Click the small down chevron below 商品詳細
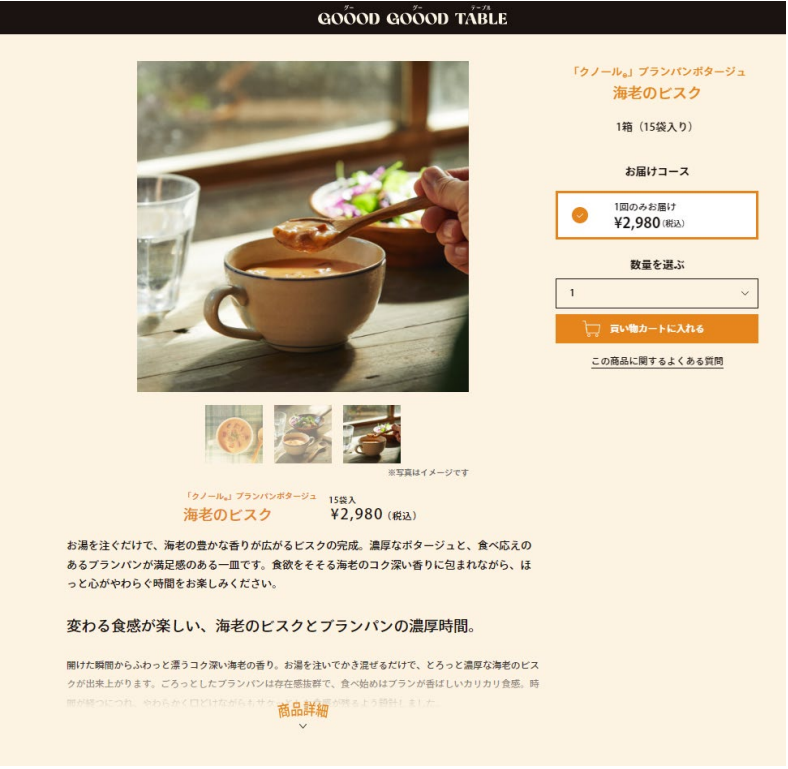 click(x=303, y=726)
